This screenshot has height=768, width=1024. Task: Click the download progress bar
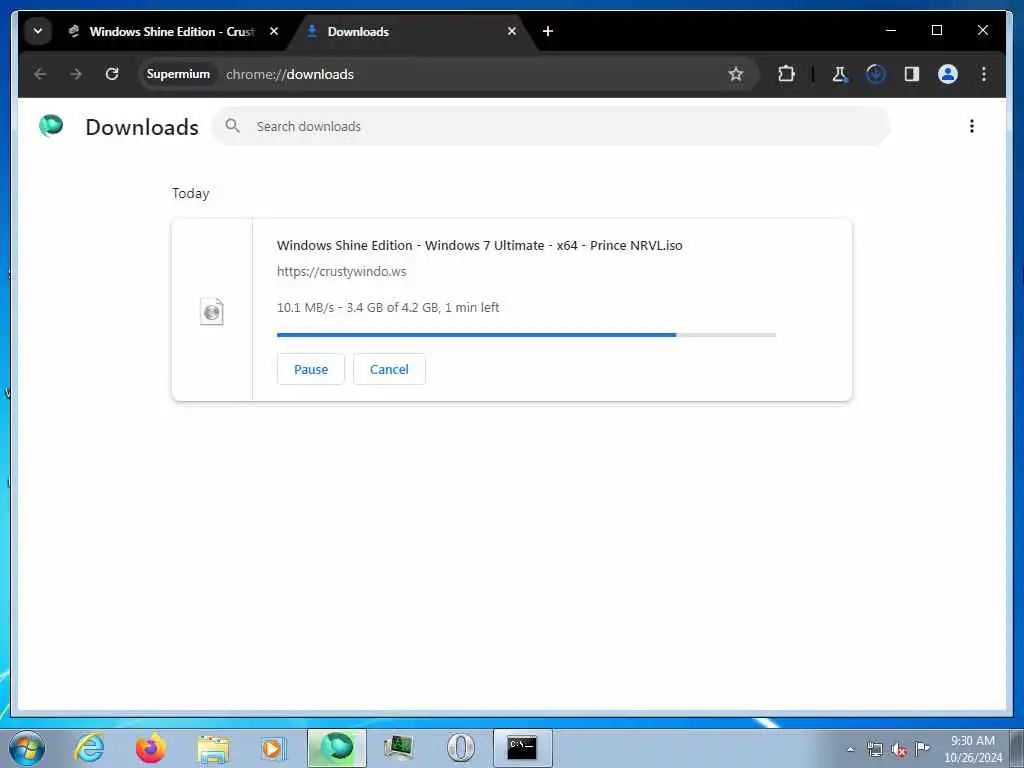(526, 335)
